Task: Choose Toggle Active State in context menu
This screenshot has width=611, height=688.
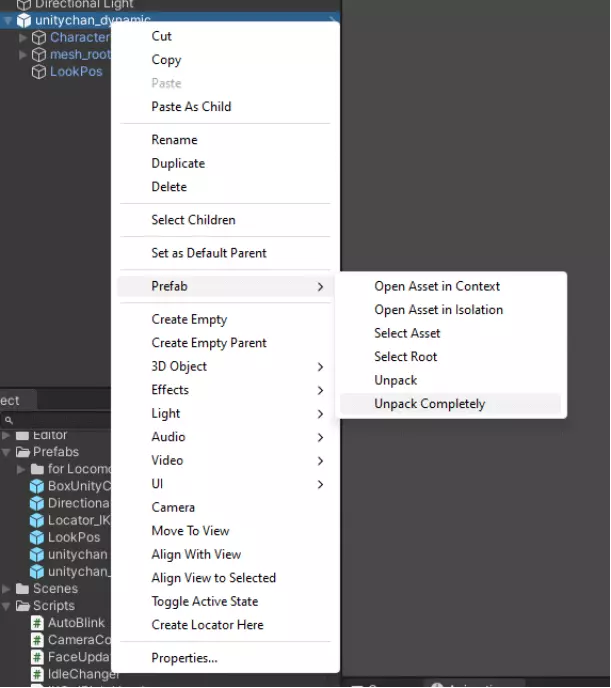Action: [204, 601]
